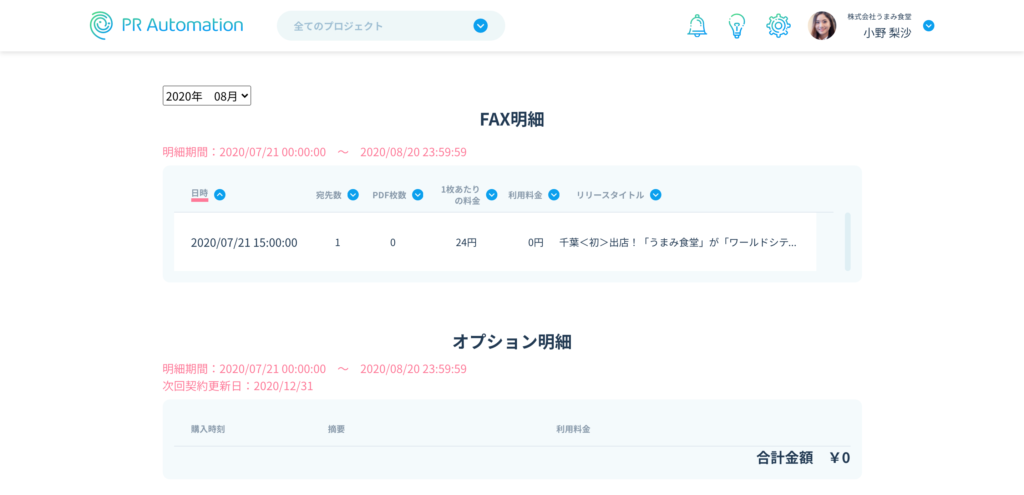Click the release title 千葉＜初＞出店 text
This screenshot has width=1024, height=495.
click(677, 242)
